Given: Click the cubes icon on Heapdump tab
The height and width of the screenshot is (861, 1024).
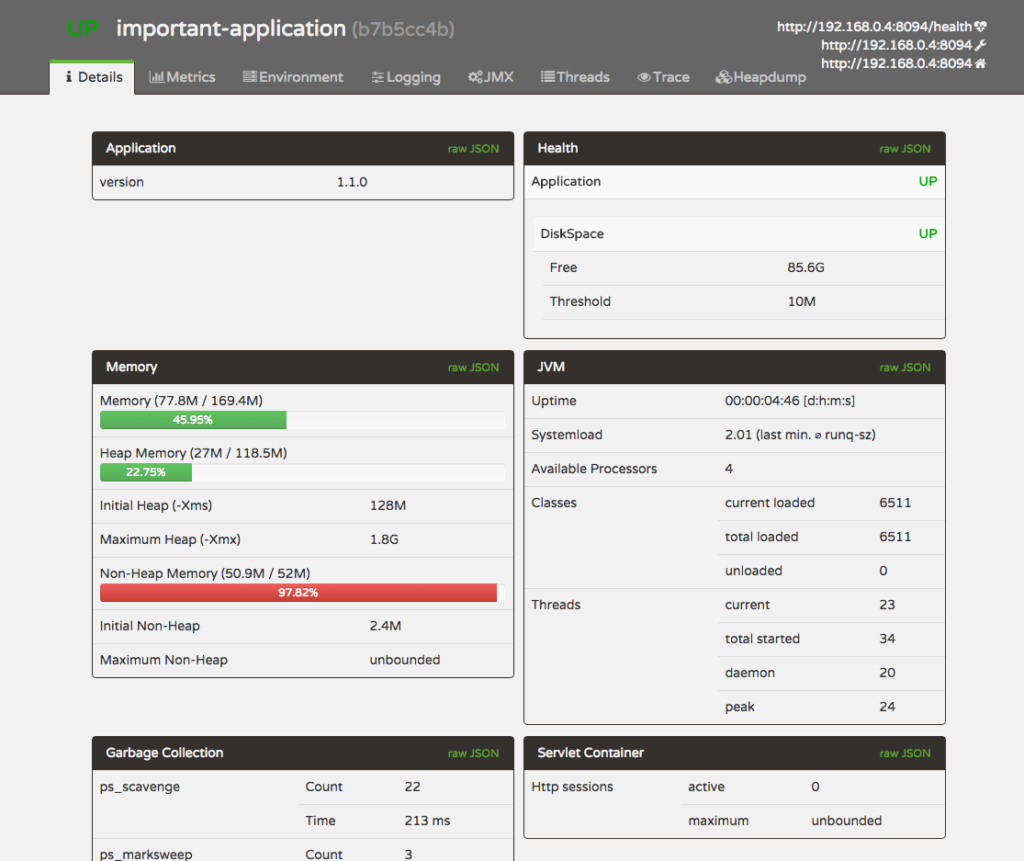Looking at the screenshot, I should click(x=724, y=78).
